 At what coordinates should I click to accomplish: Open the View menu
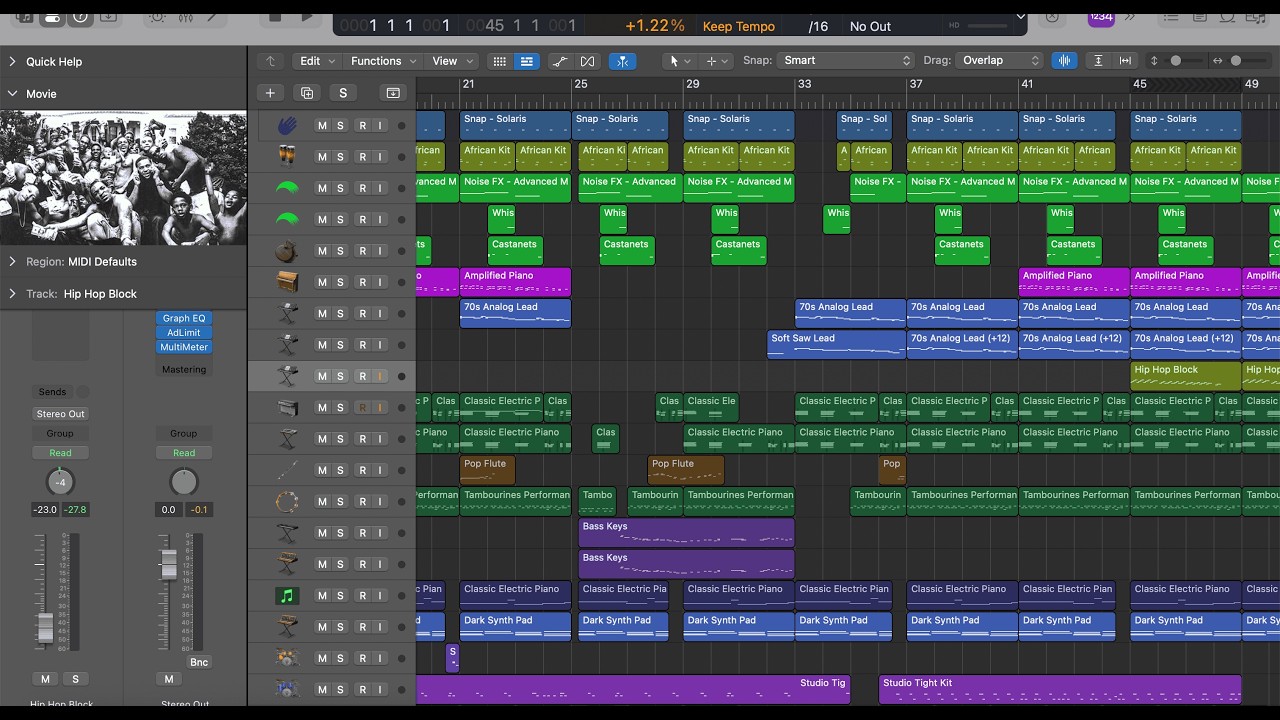452,61
